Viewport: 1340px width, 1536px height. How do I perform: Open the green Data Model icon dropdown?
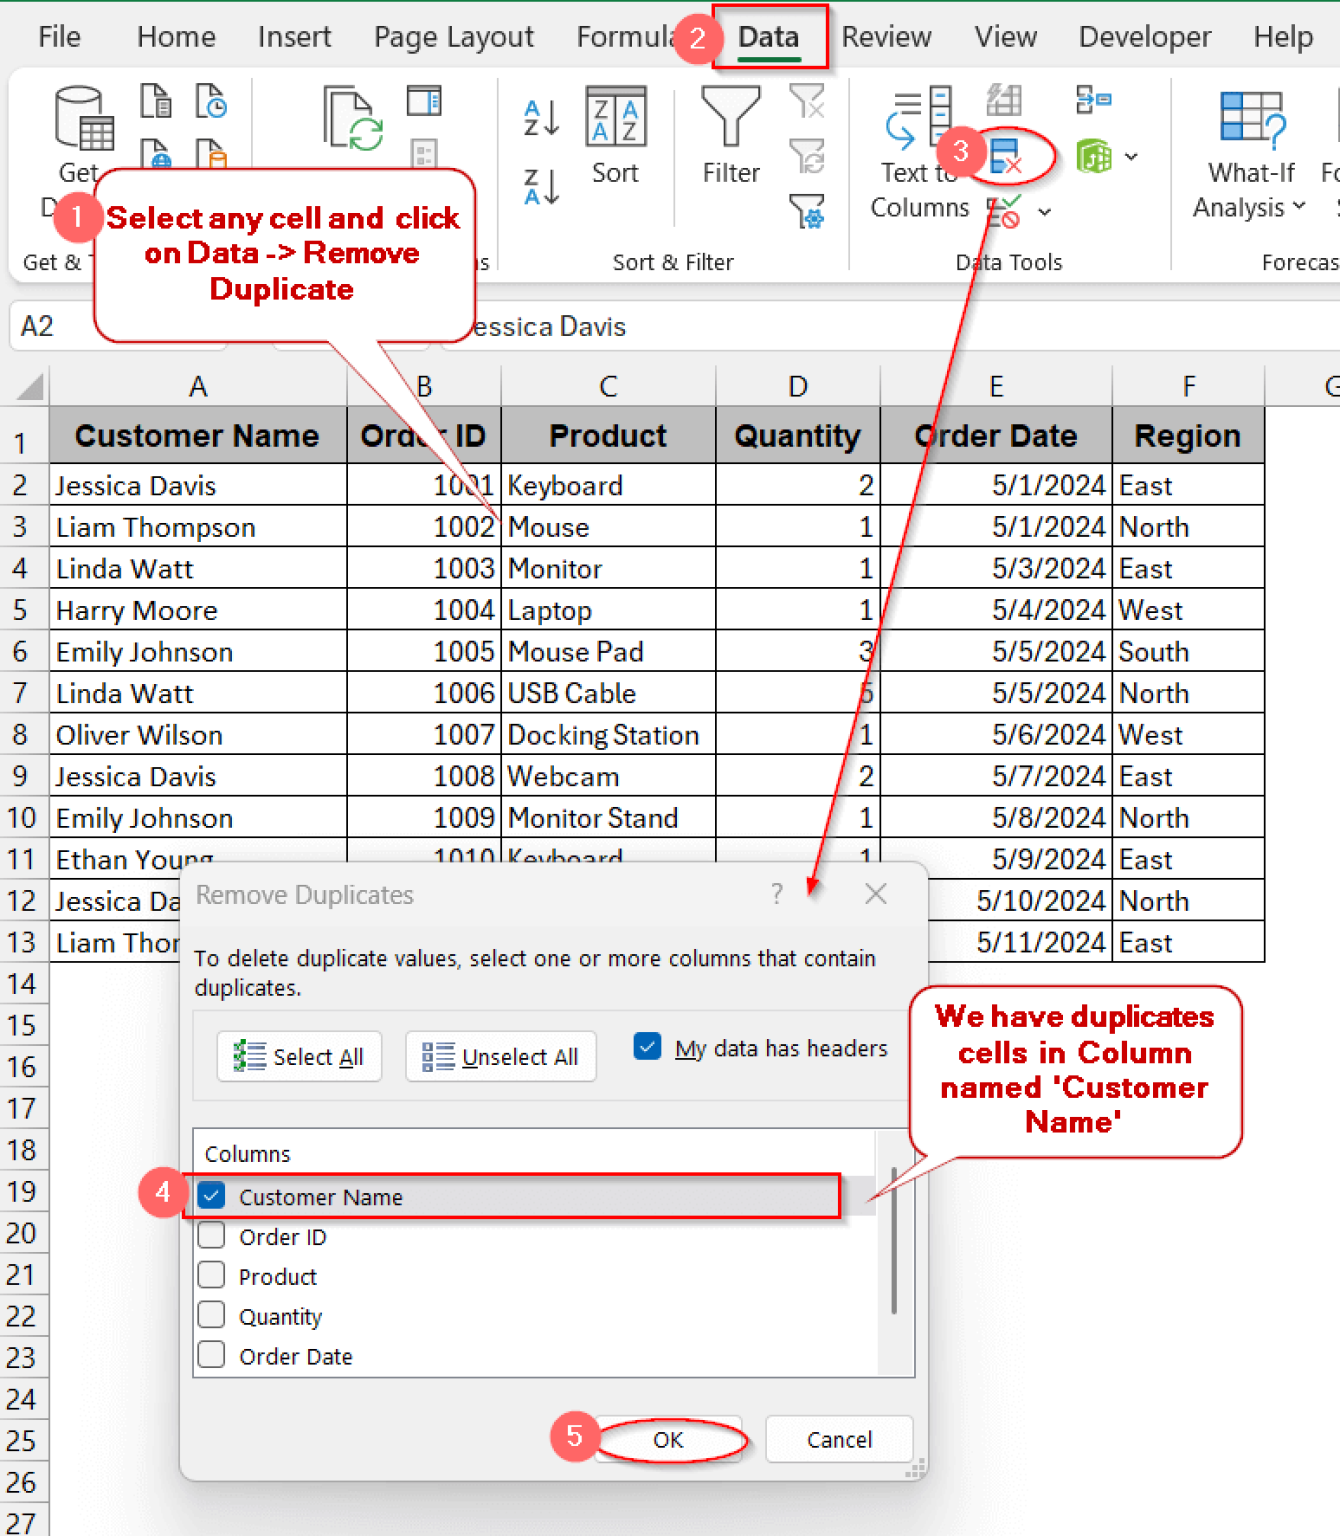pos(1131,157)
